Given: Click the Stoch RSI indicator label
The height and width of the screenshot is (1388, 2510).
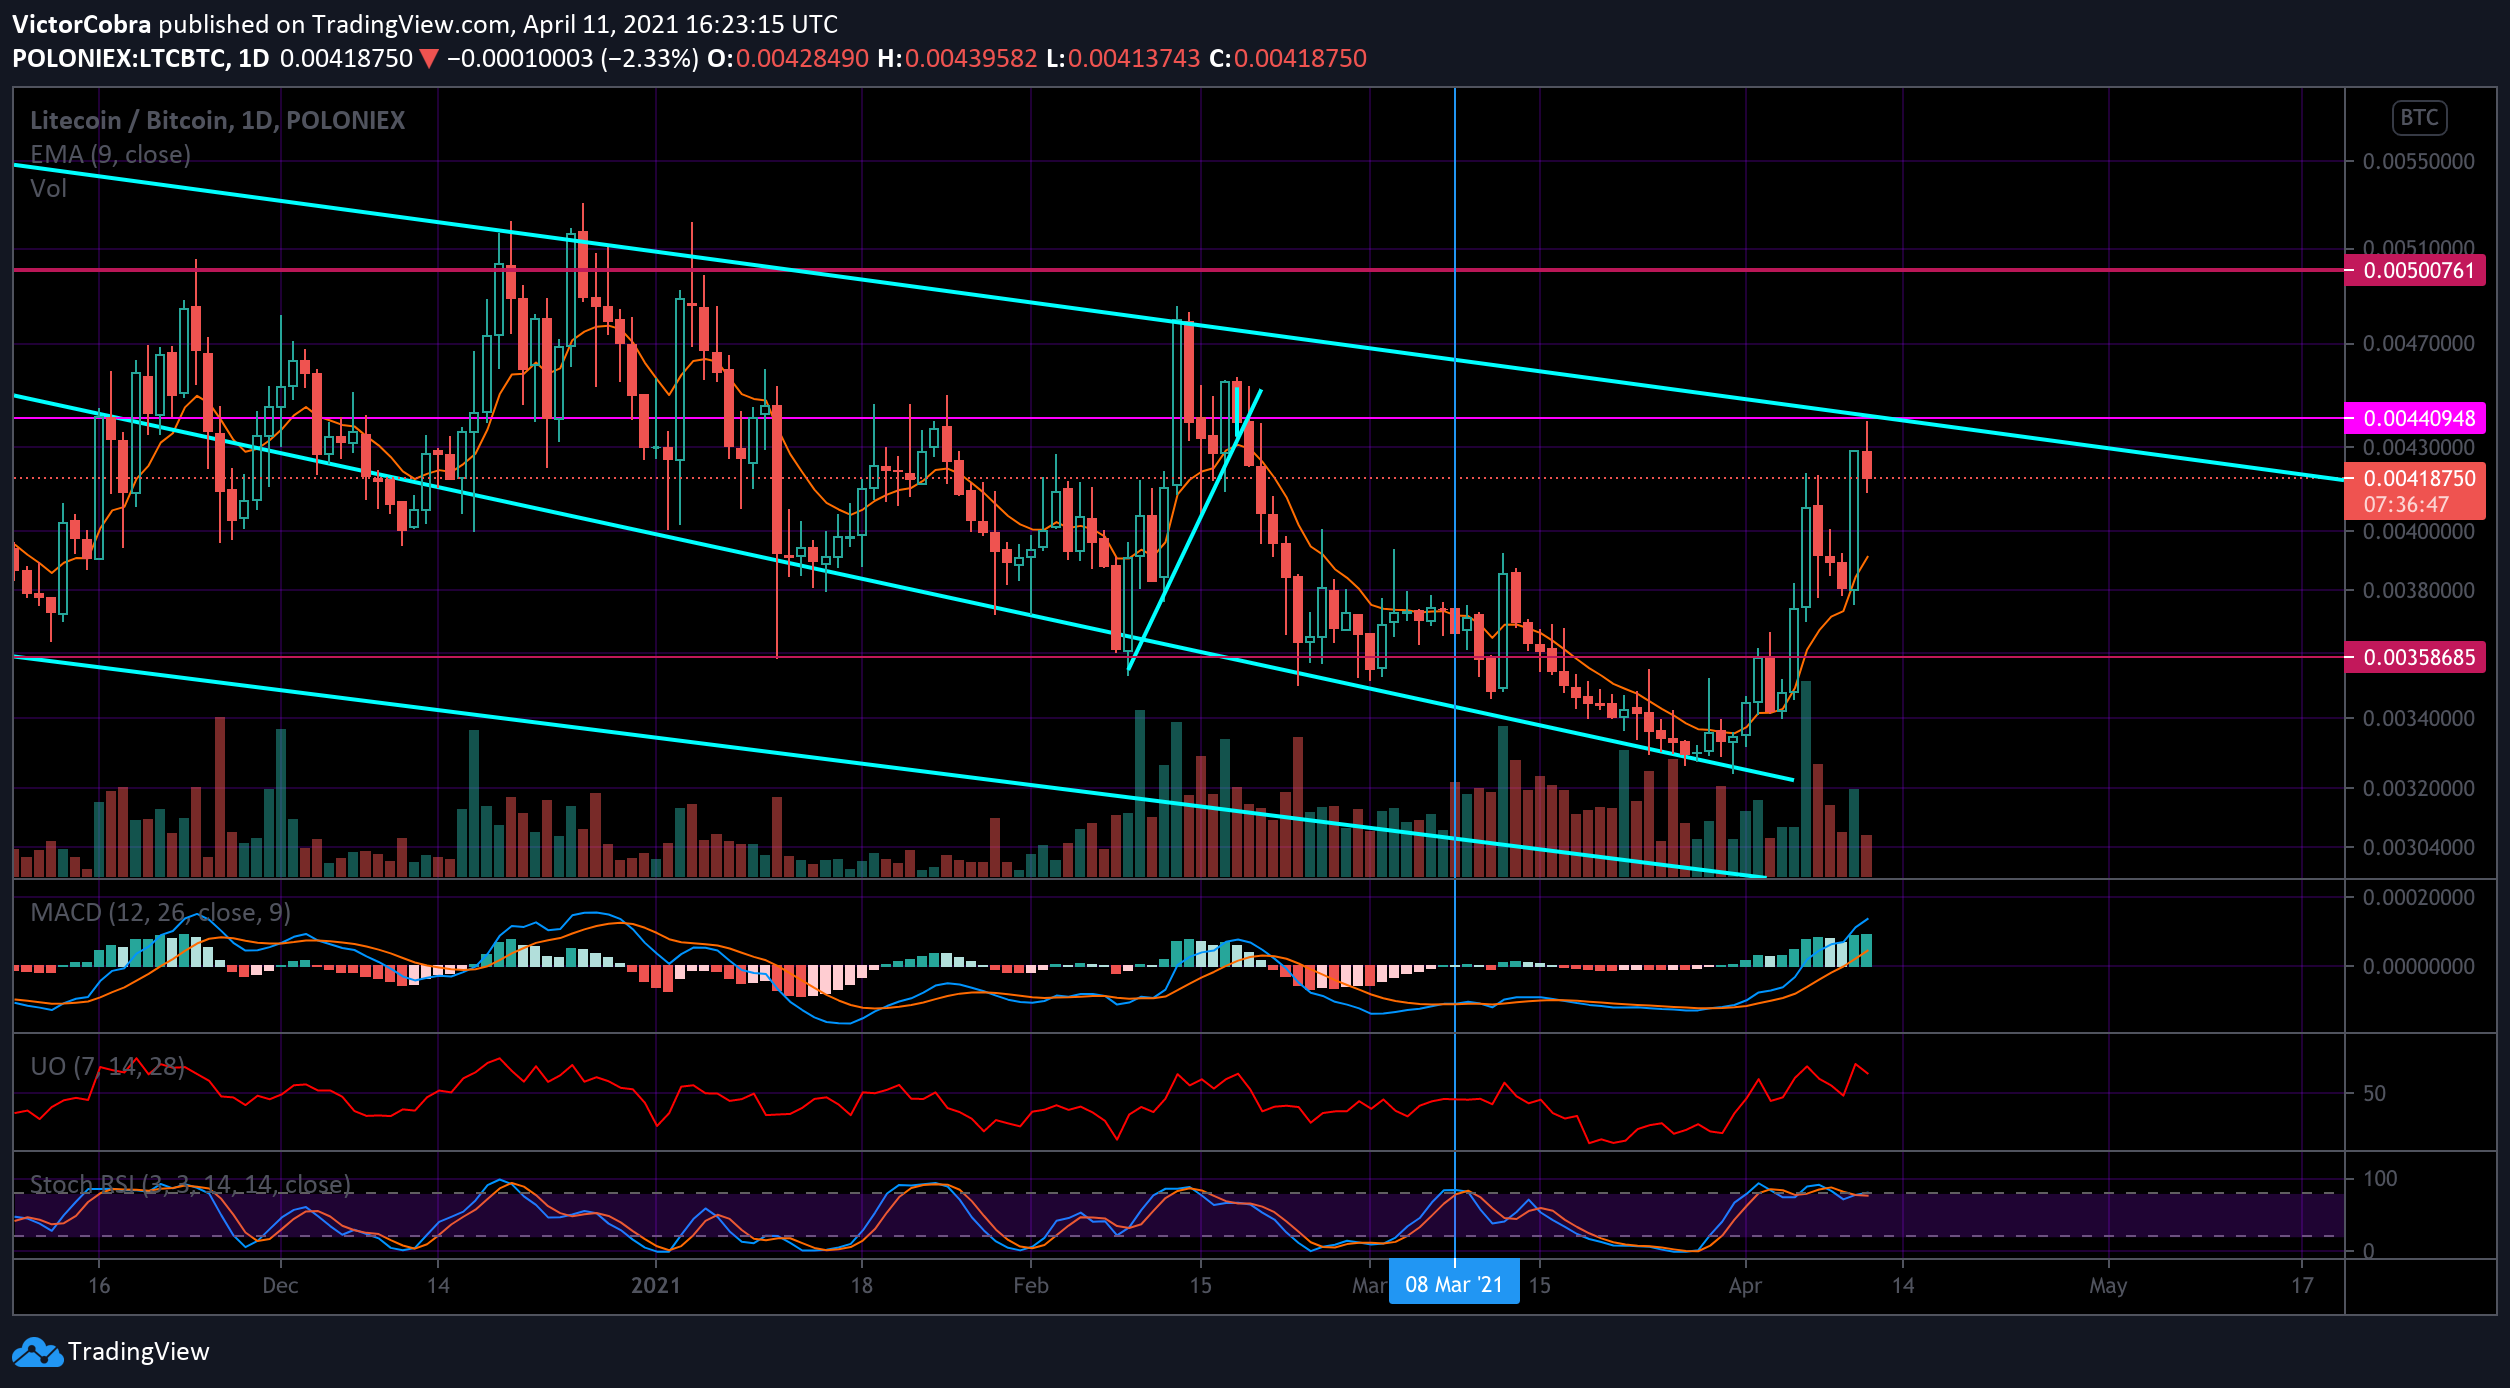Looking at the screenshot, I should [190, 1185].
